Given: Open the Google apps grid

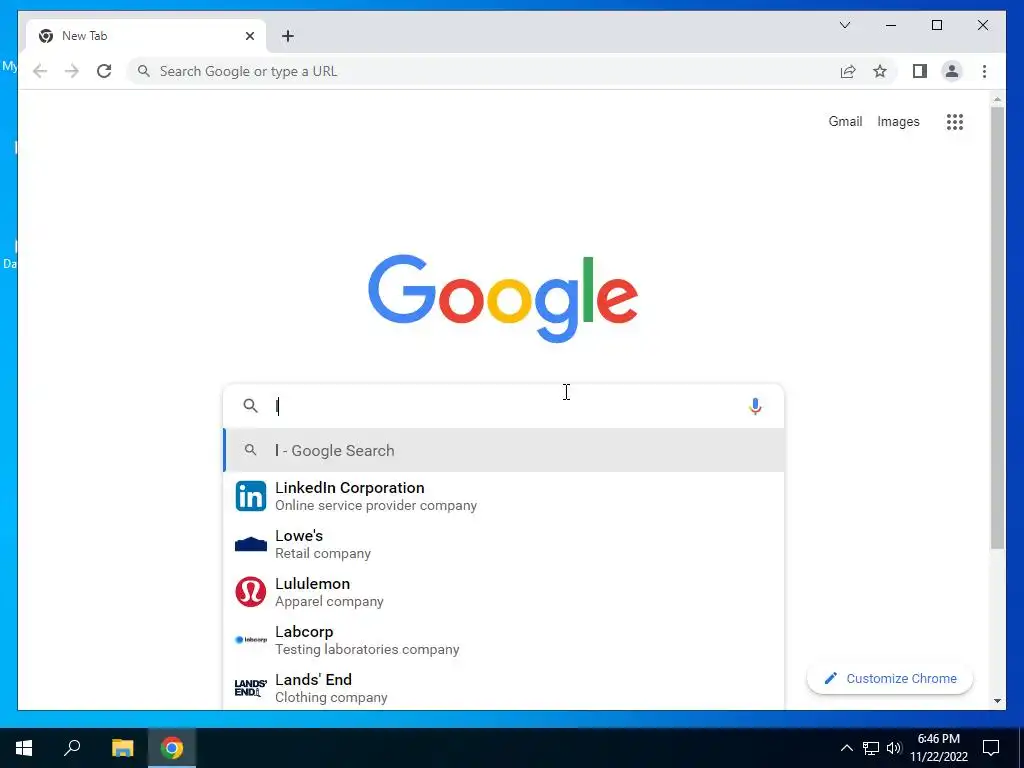Looking at the screenshot, I should point(955,121).
